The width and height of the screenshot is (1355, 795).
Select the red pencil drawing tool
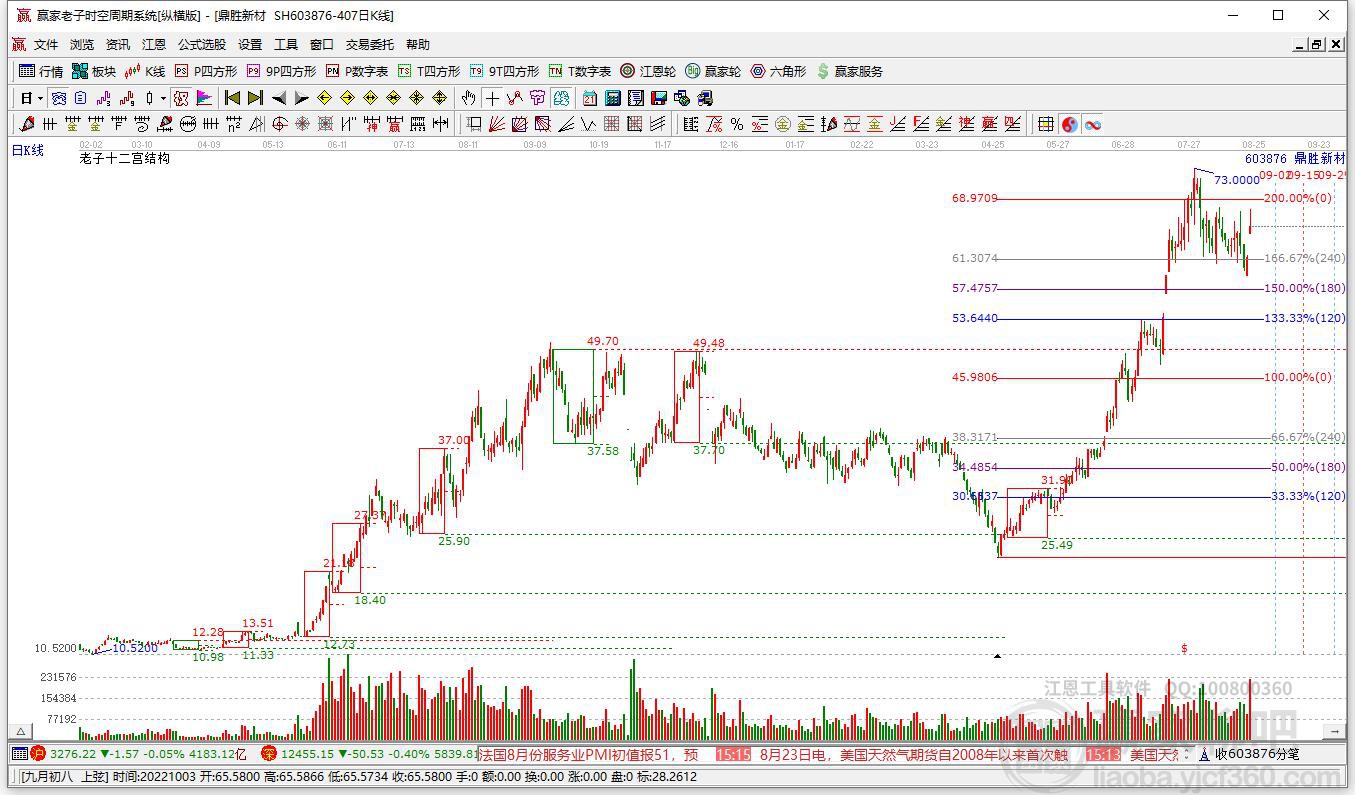[27, 124]
